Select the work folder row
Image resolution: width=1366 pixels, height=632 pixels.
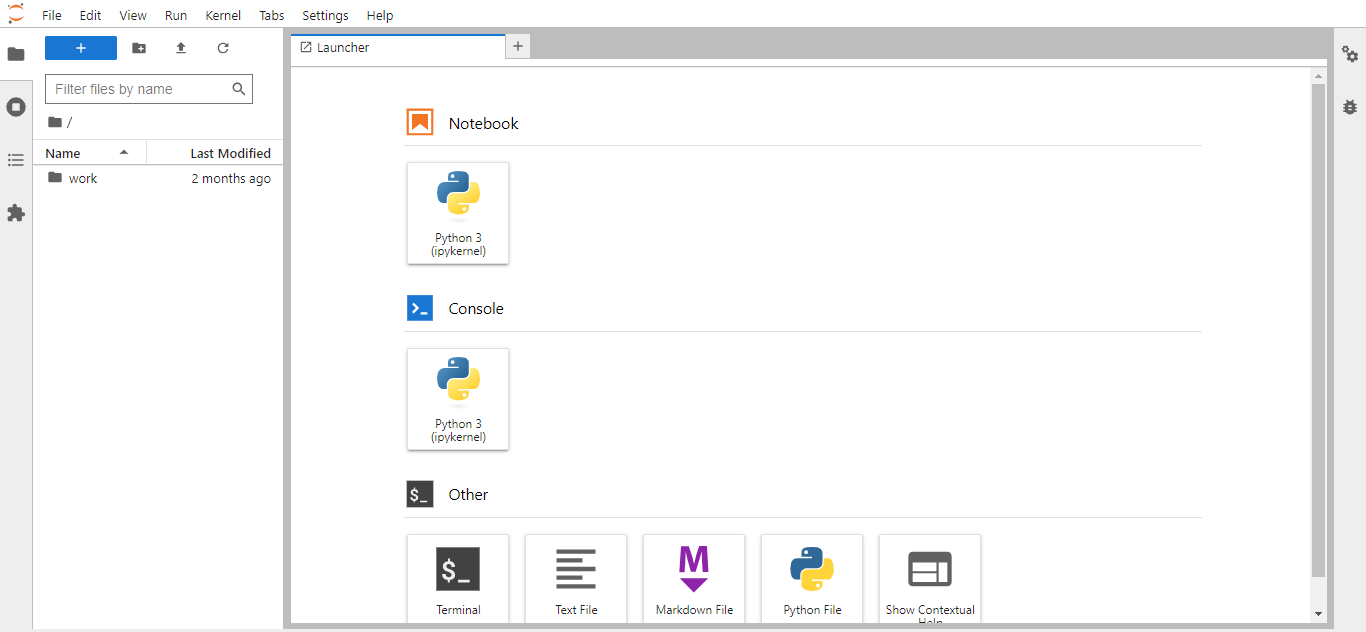pyautogui.click(x=158, y=178)
